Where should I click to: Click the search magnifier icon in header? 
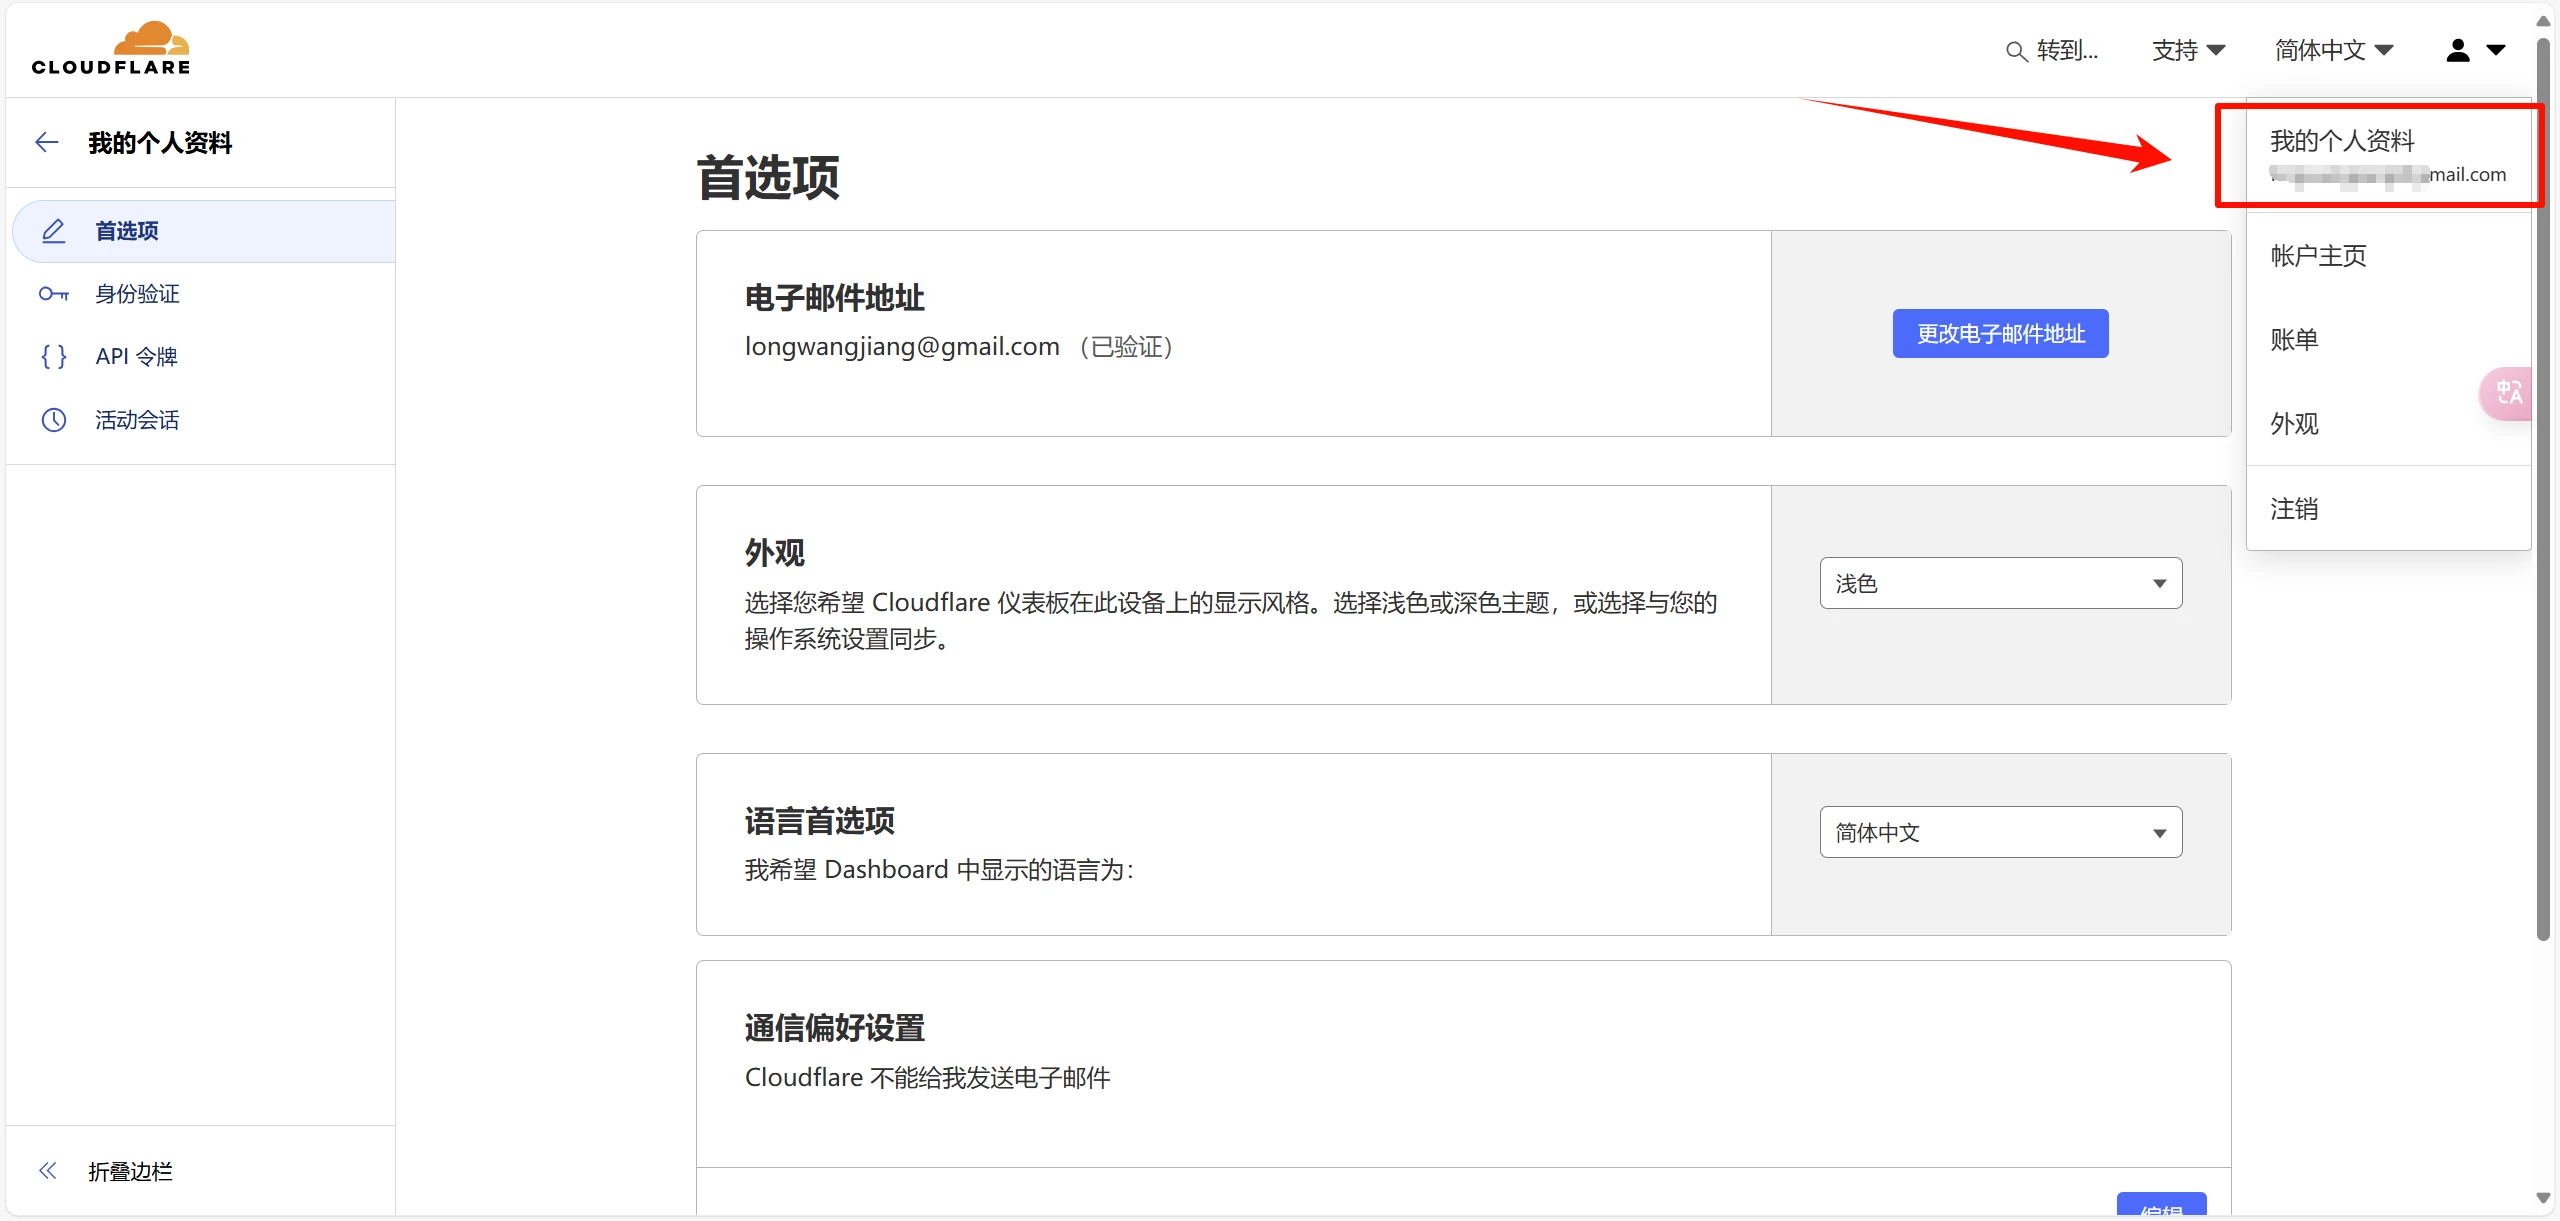[x=2017, y=50]
